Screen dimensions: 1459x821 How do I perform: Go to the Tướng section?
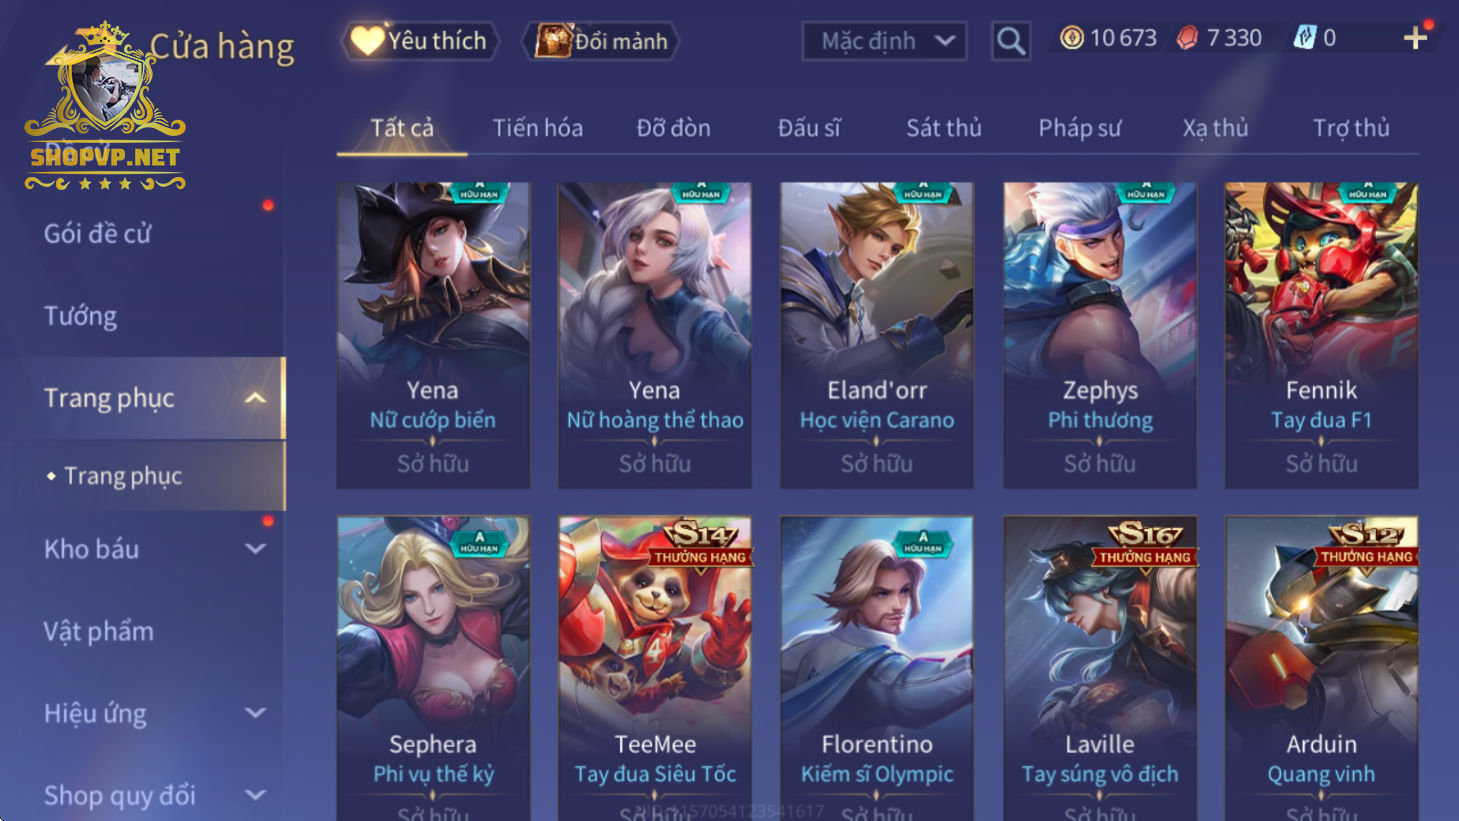tap(80, 316)
